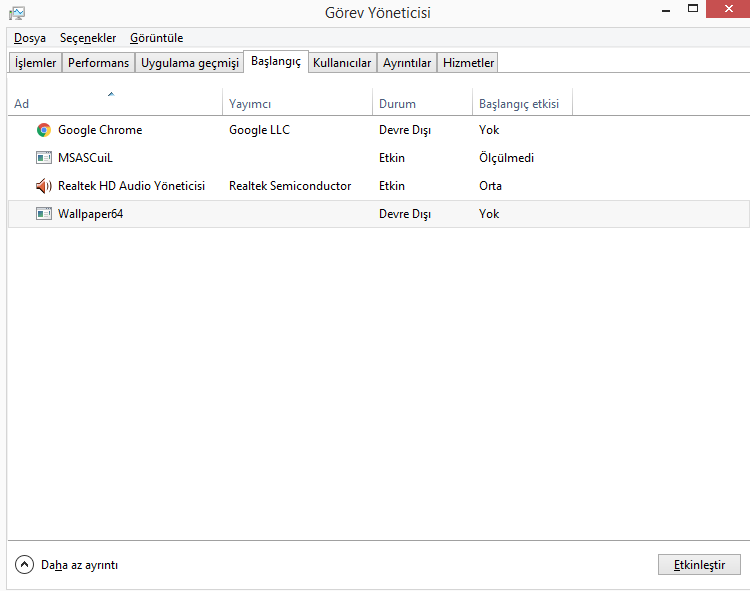
Task: Open the Seçenekler menu
Action: pos(88,38)
